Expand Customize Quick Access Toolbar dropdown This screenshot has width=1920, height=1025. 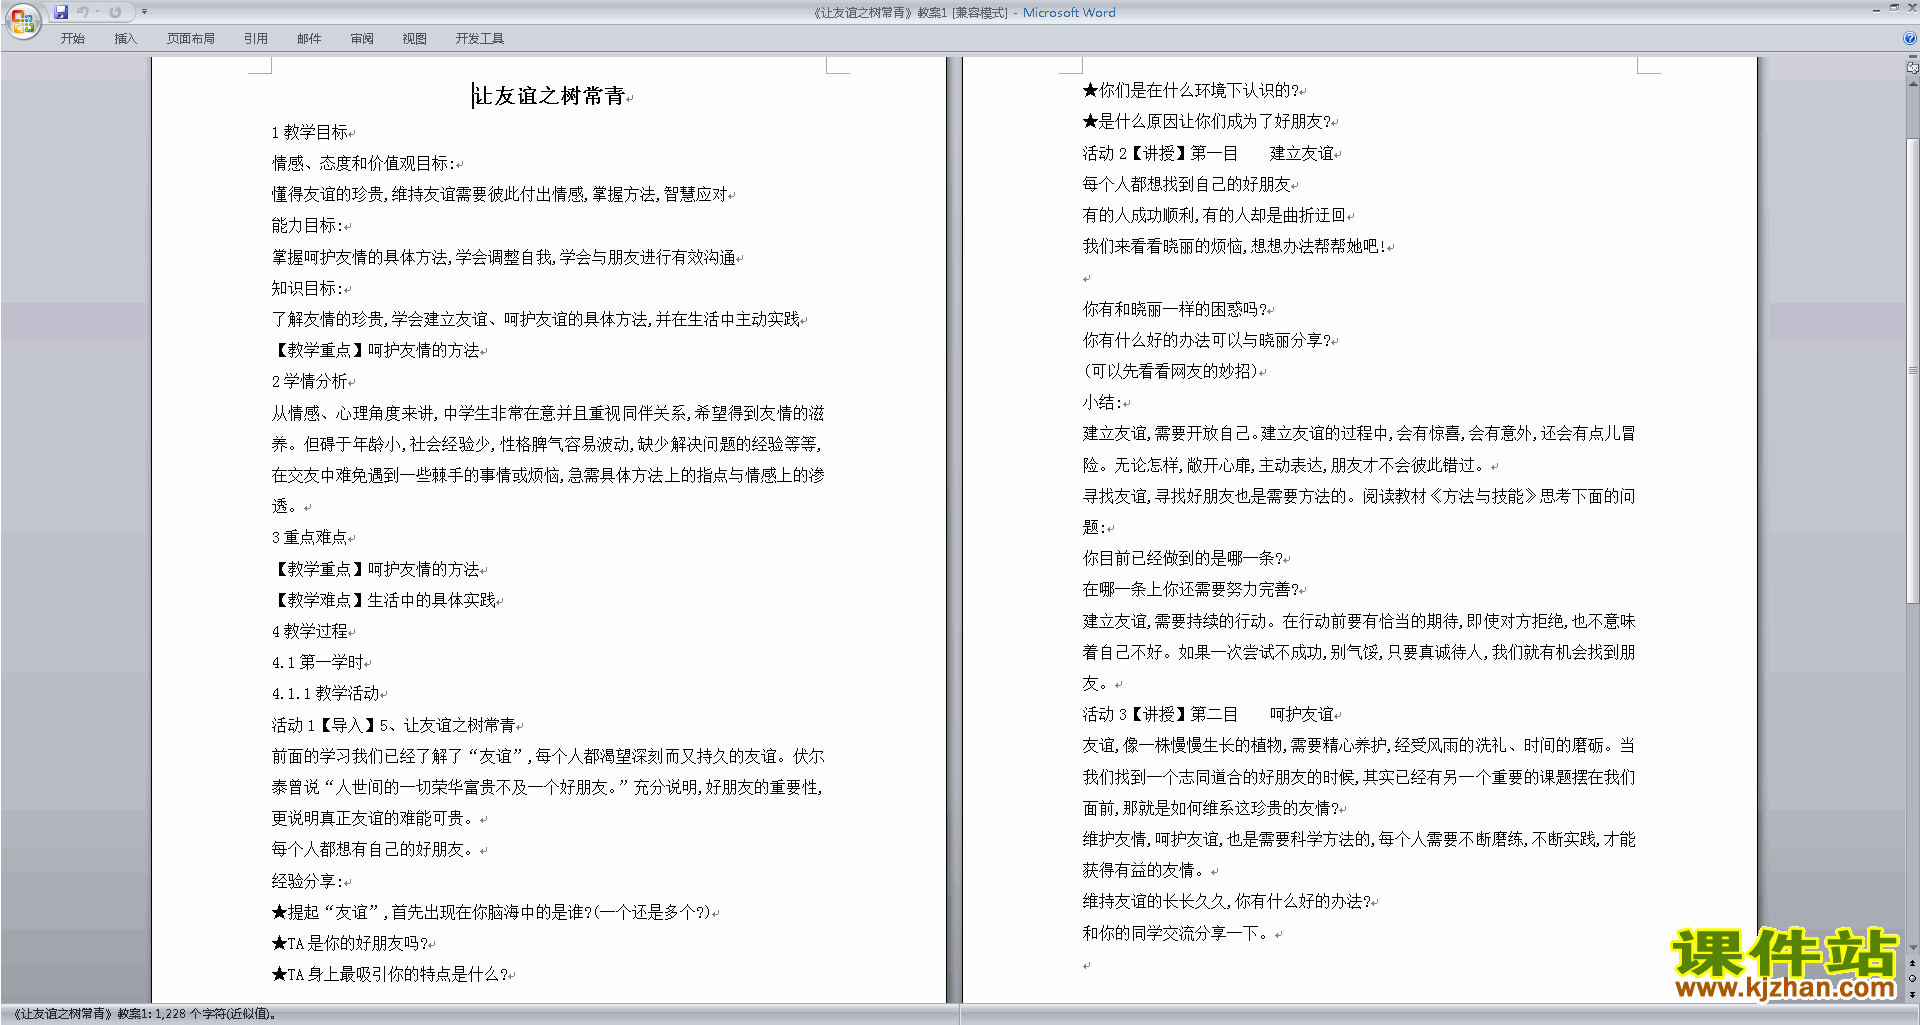[144, 12]
